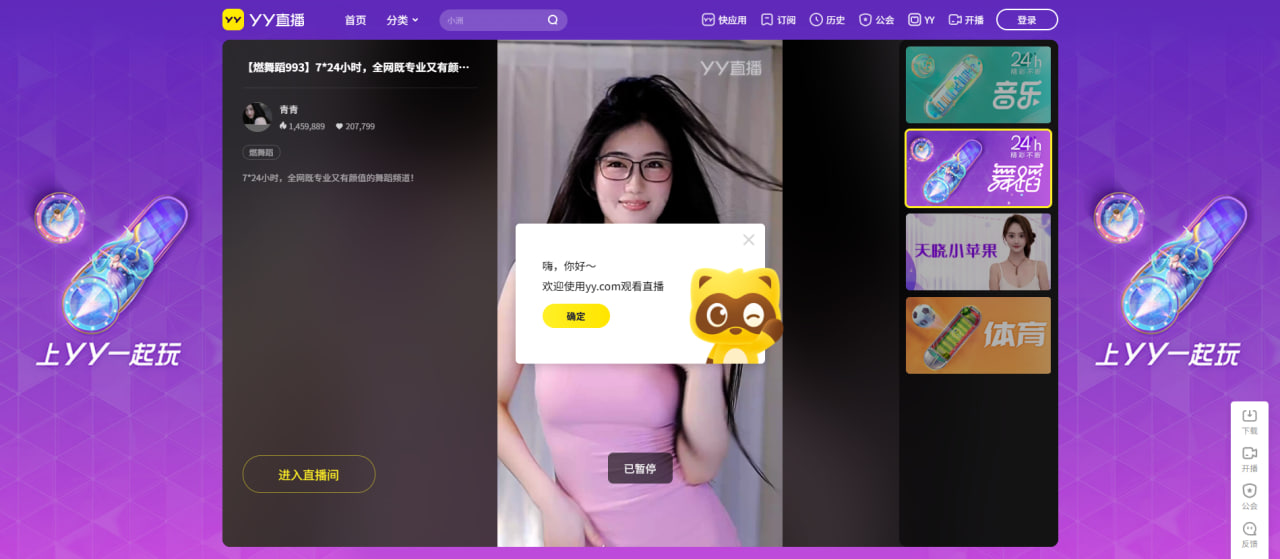Click streamer name 青青
This screenshot has width=1280, height=559.
pyautogui.click(x=288, y=109)
